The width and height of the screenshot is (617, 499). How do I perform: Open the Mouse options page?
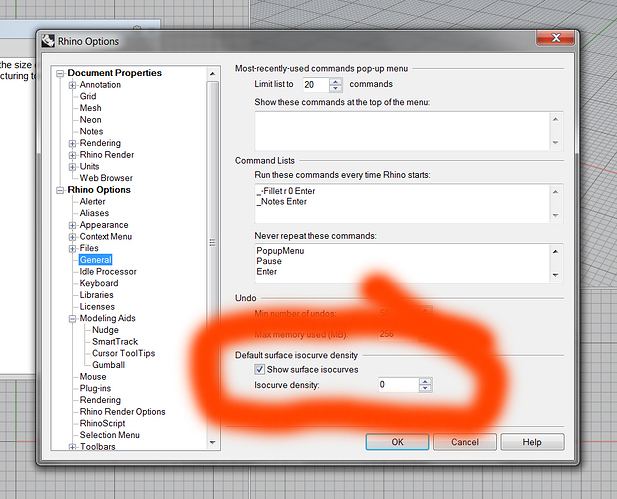93,377
